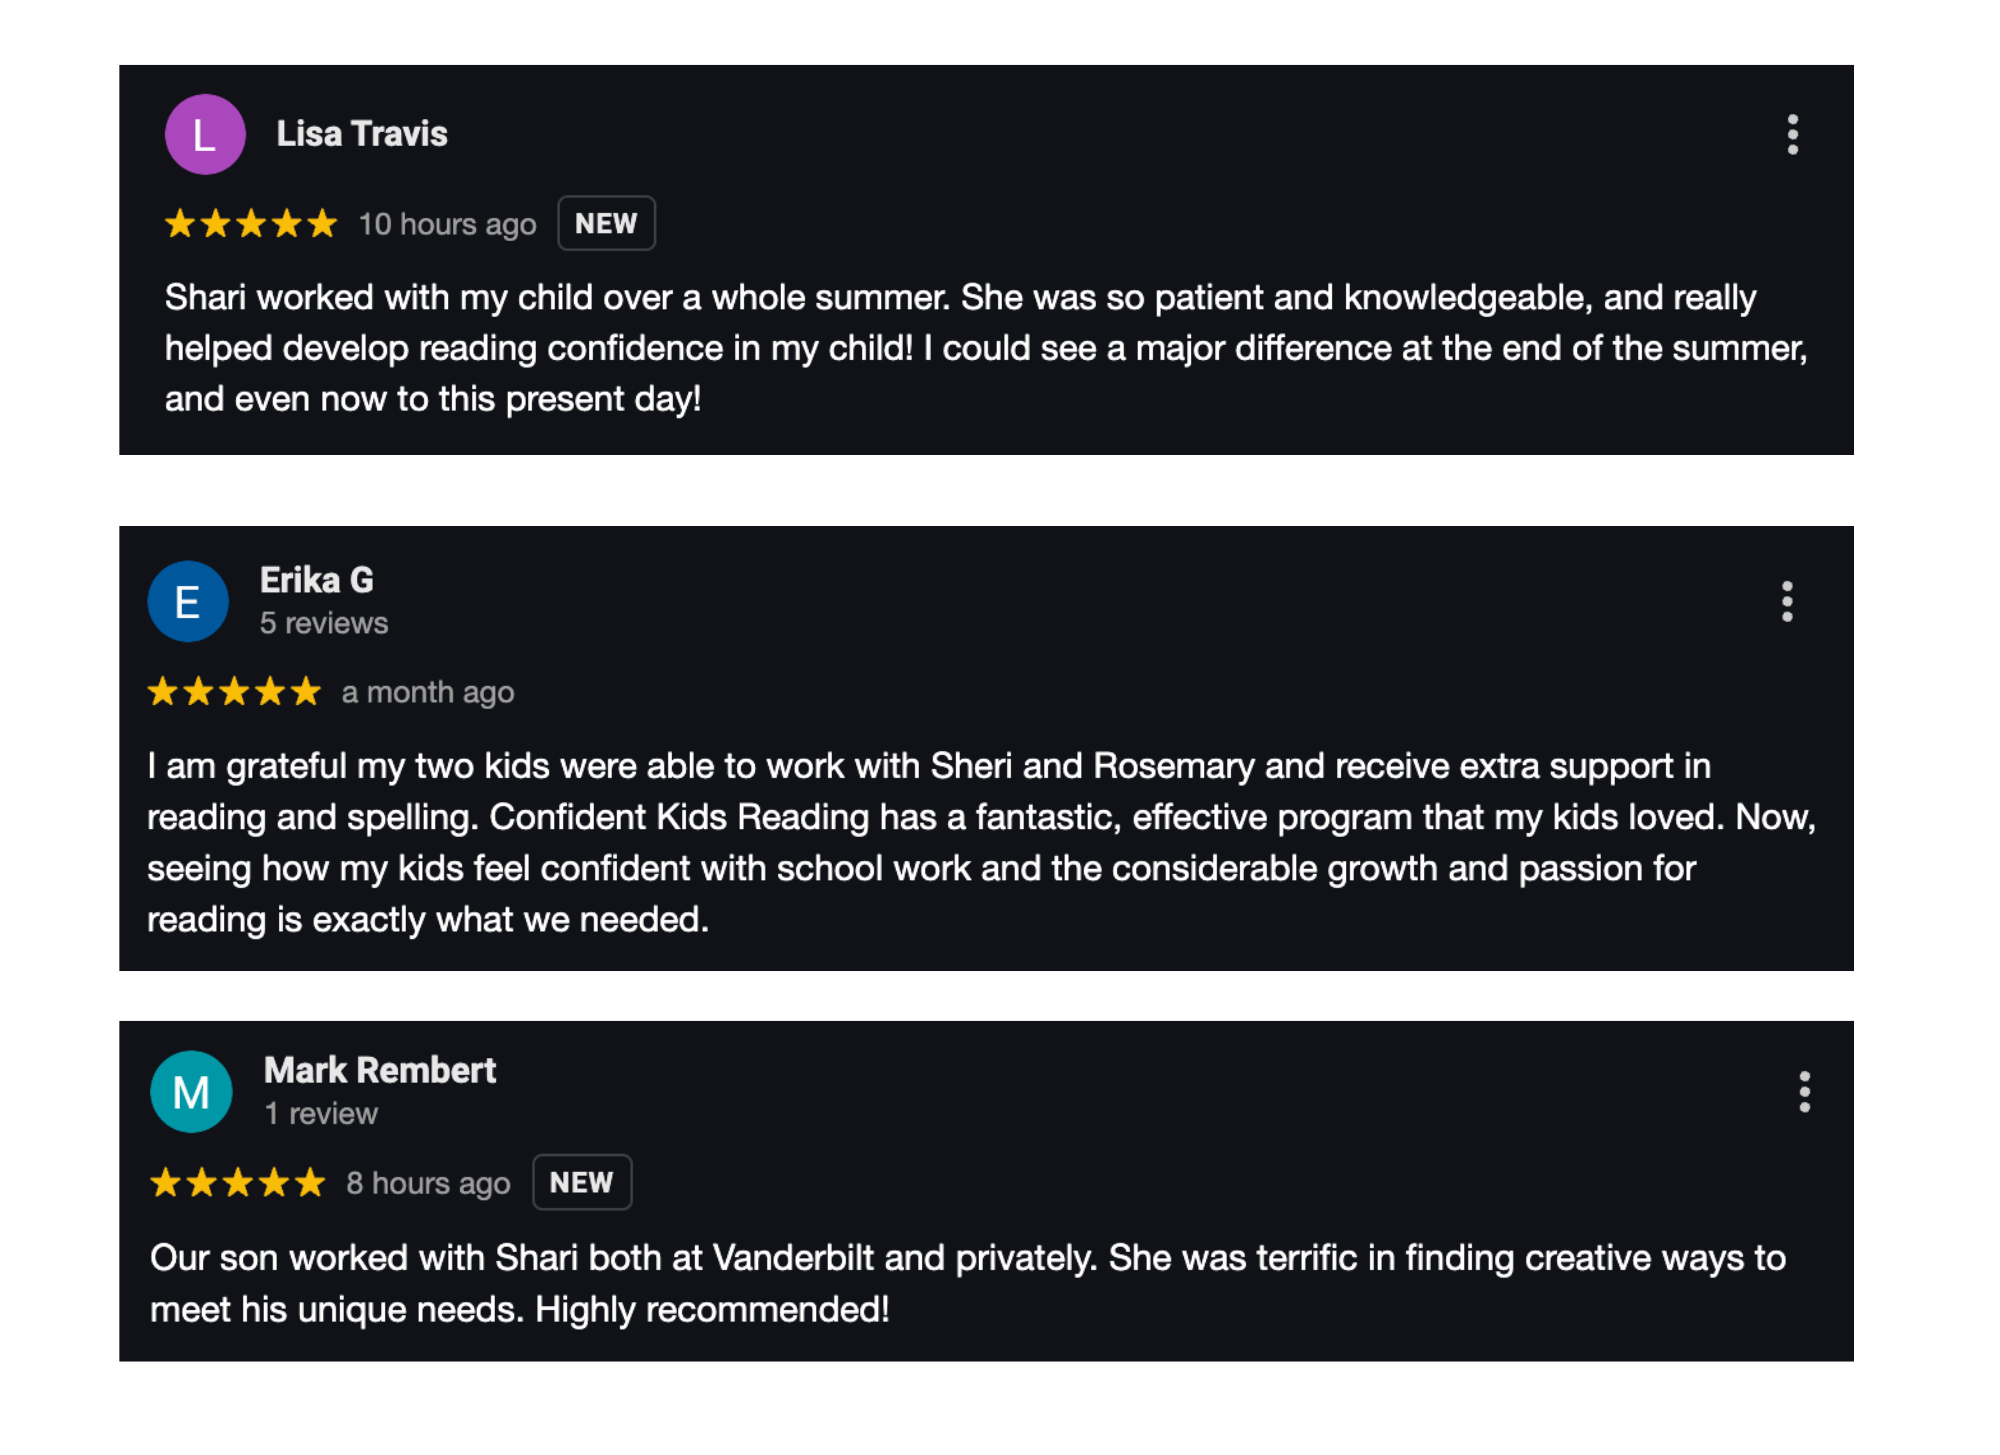Click the 10 hours ago timestamp
2000x1455 pixels.
pos(447,224)
